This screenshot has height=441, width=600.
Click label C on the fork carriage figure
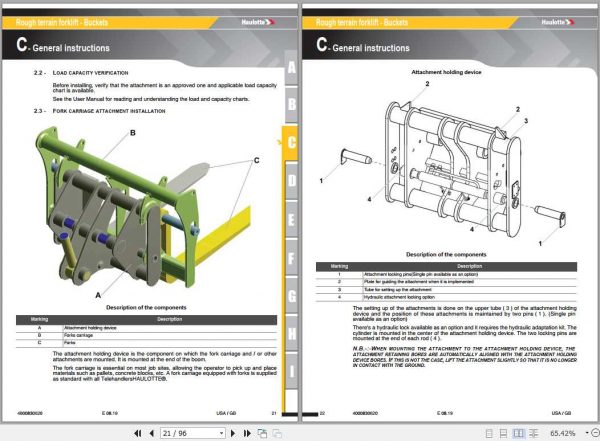[256, 160]
